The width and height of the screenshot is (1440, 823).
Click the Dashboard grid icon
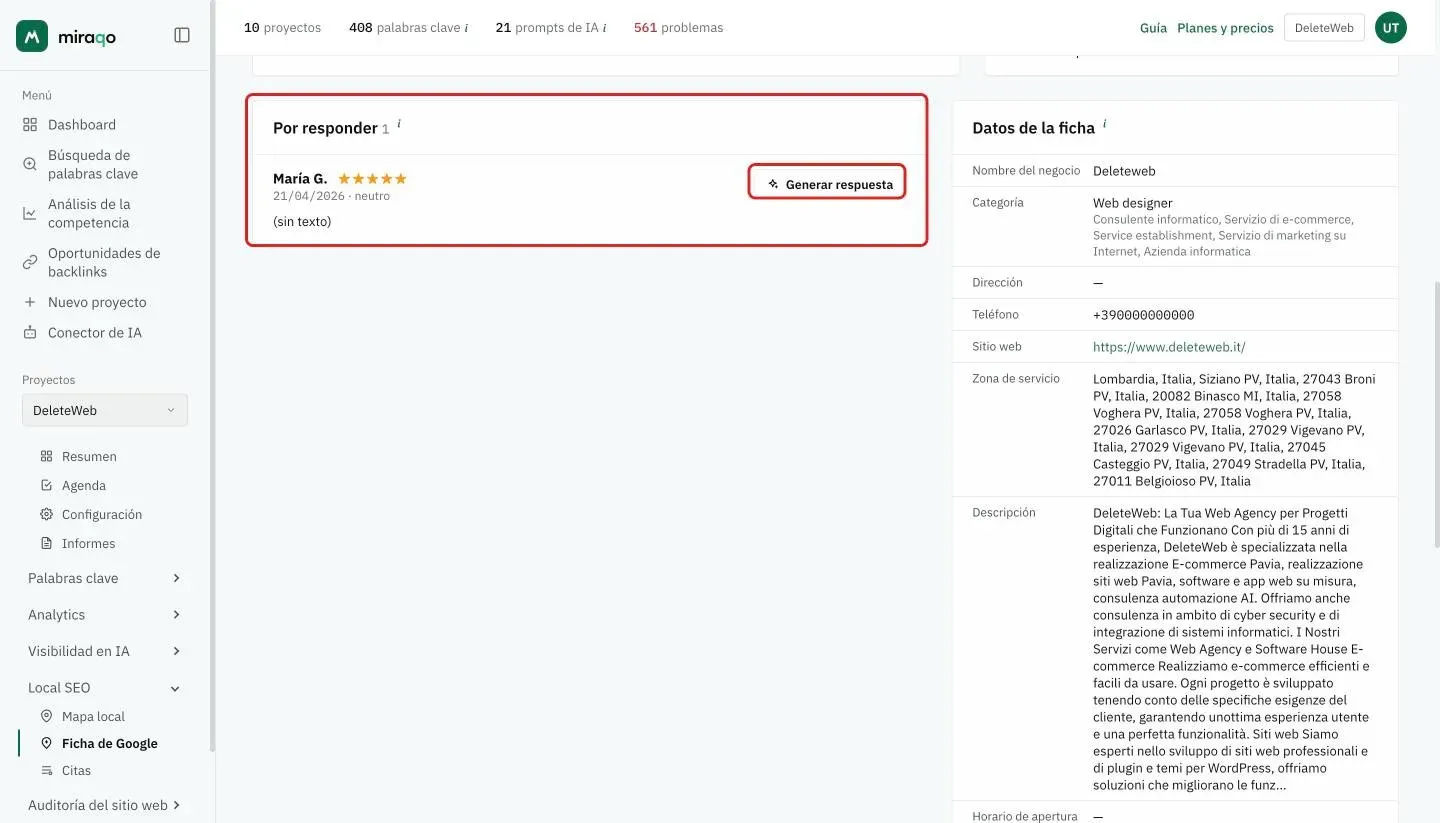click(30, 125)
